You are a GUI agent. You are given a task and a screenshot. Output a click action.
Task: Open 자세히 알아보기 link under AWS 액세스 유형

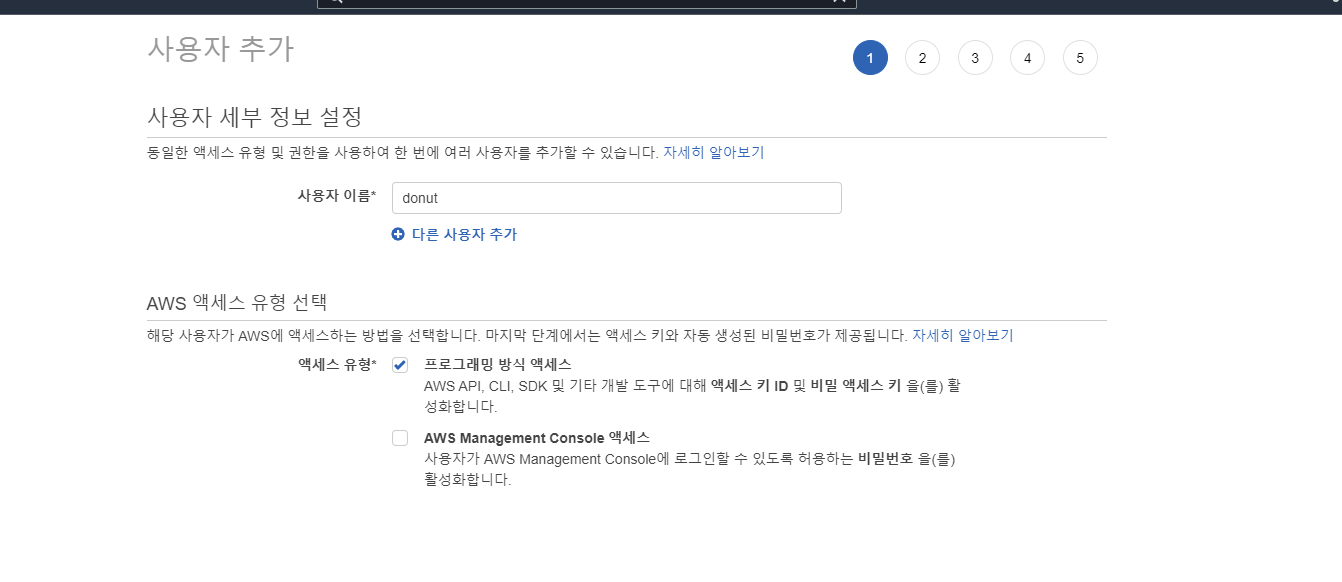[x=963, y=335]
